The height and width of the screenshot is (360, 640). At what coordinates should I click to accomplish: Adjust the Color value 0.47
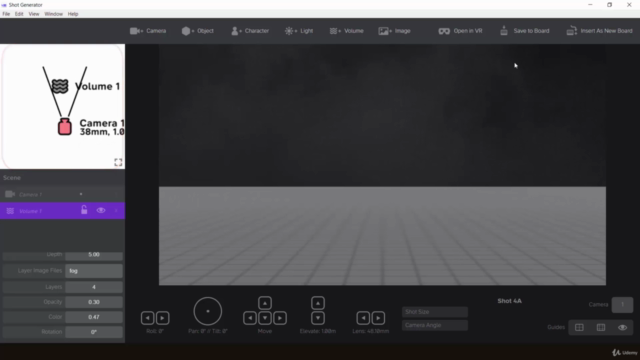[x=94, y=317]
